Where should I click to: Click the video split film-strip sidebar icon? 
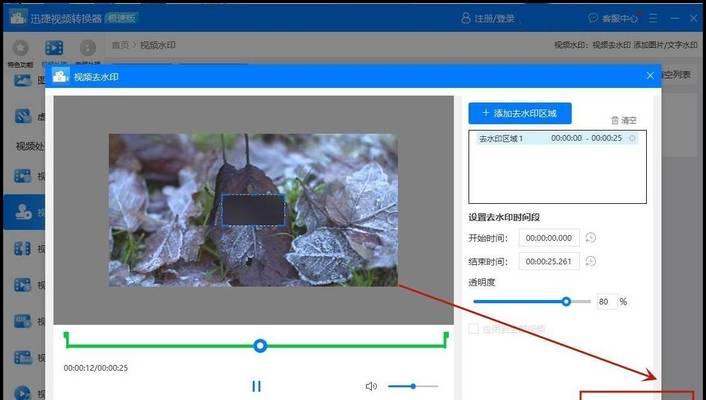coord(23,248)
